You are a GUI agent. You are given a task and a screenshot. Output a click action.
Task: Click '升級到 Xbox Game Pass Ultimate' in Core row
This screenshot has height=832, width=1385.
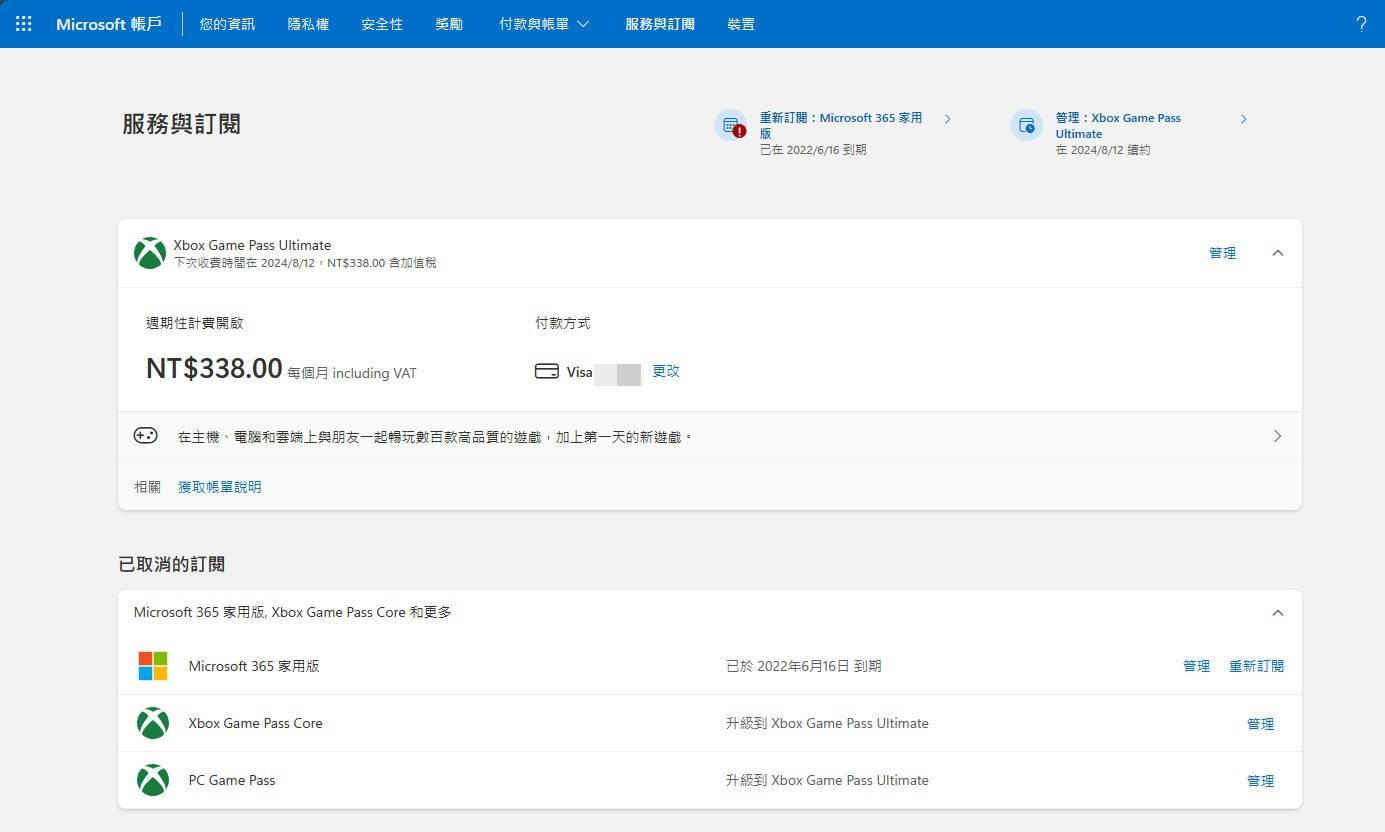(x=827, y=723)
